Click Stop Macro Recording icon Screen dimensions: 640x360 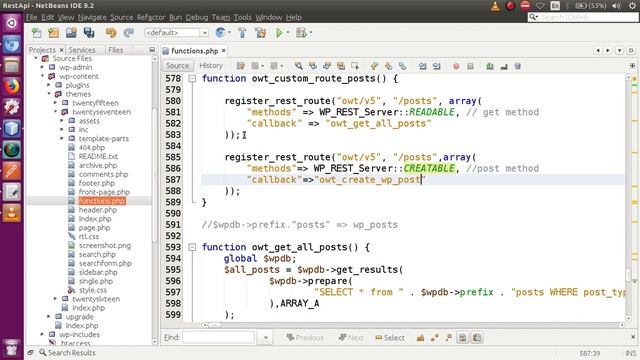470,66
